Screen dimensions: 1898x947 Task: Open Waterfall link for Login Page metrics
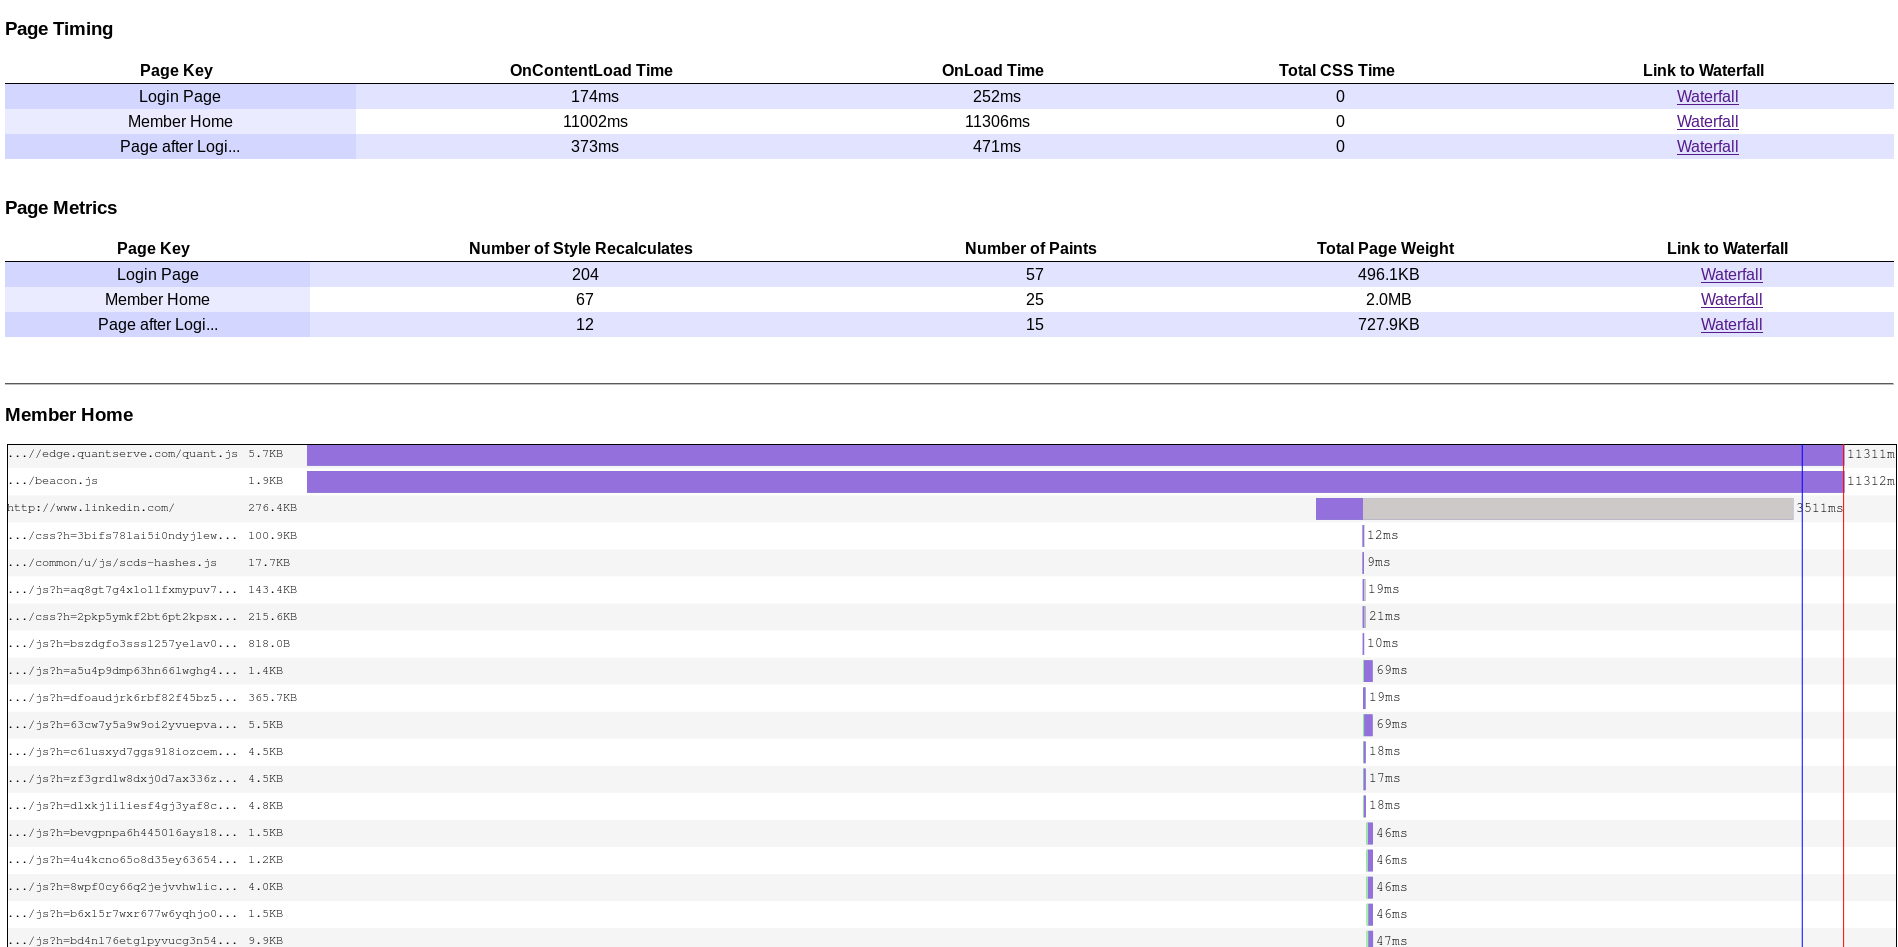tap(1731, 275)
